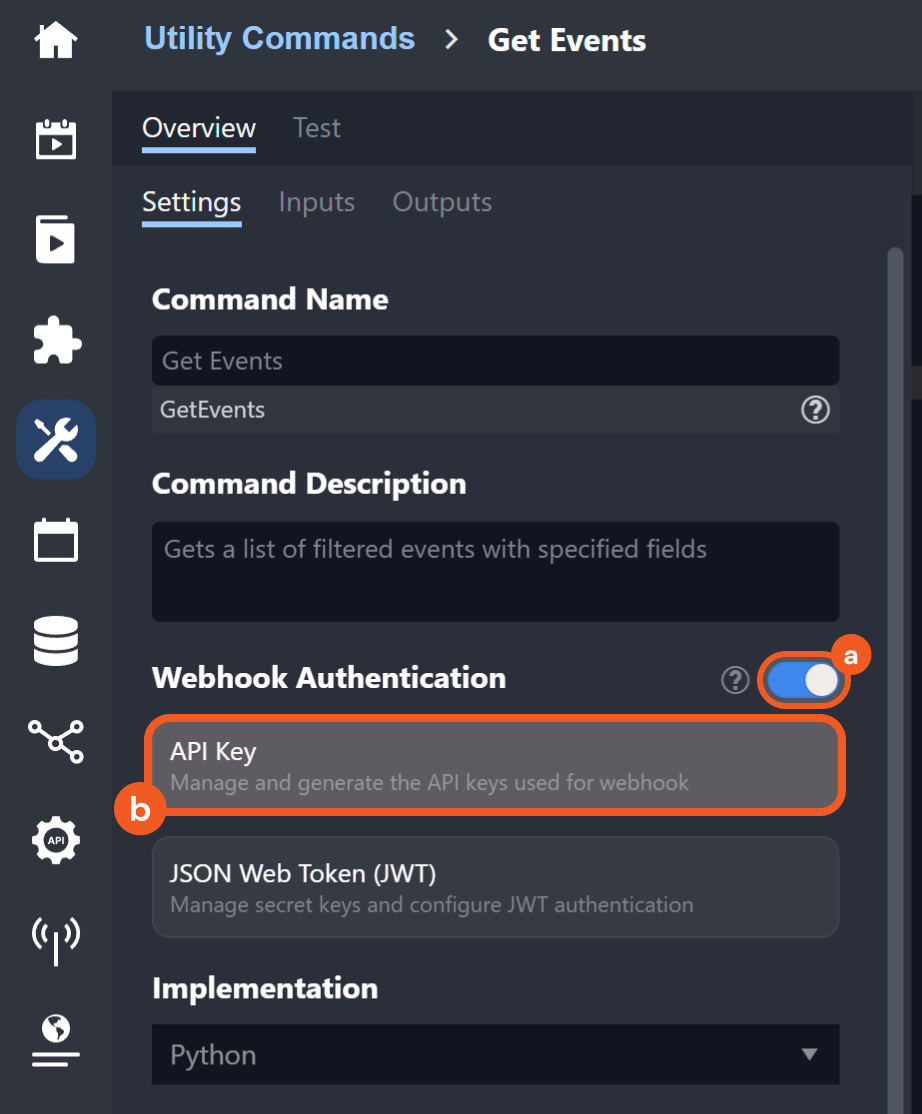This screenshot has width=922, height=1114.
Task: Open the calendar playback schedule icon
Action: click(x=56, y=139)
